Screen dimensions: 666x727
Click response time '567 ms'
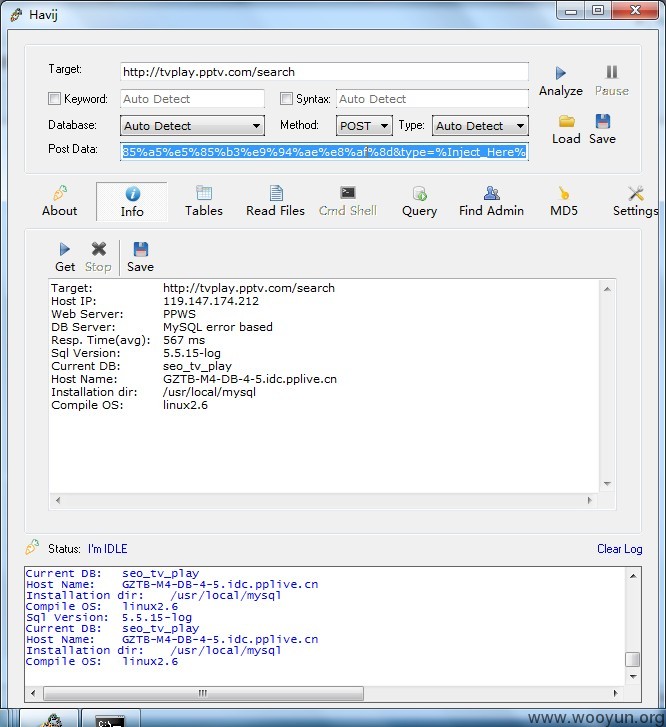(x=184, y=340)
